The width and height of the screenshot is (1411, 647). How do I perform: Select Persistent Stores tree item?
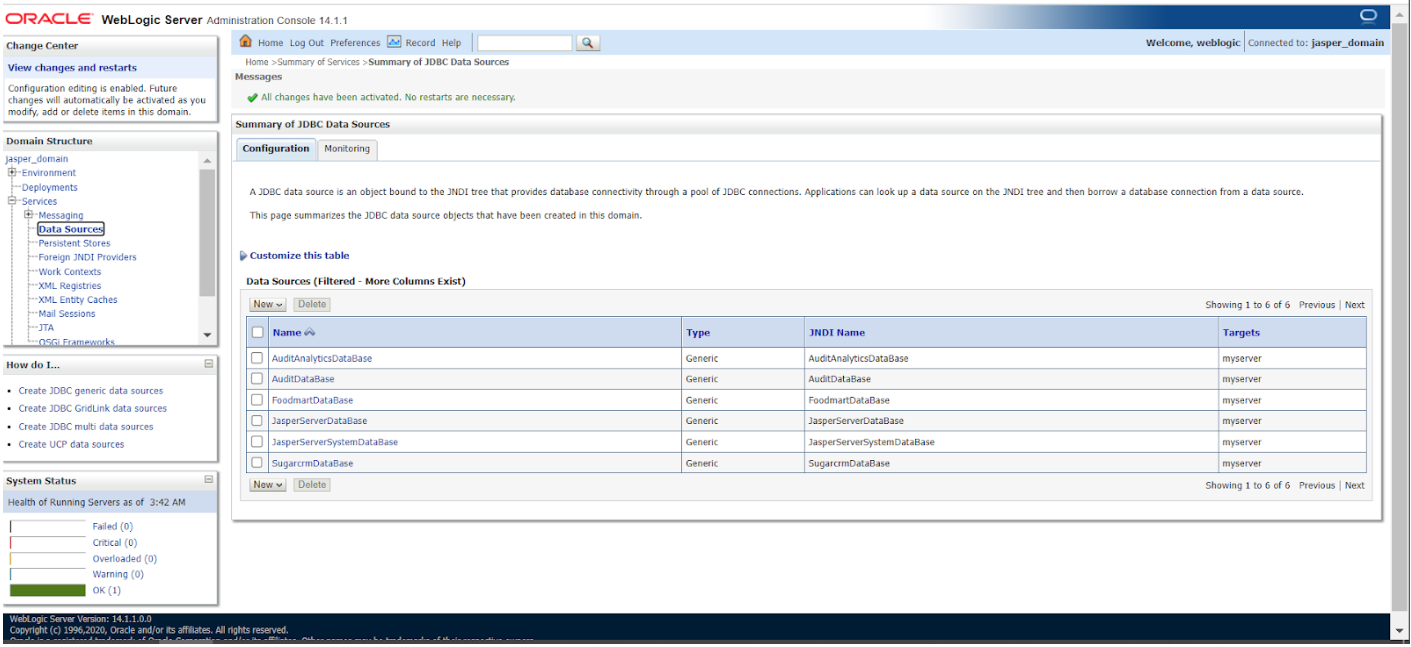click(74, 243)
